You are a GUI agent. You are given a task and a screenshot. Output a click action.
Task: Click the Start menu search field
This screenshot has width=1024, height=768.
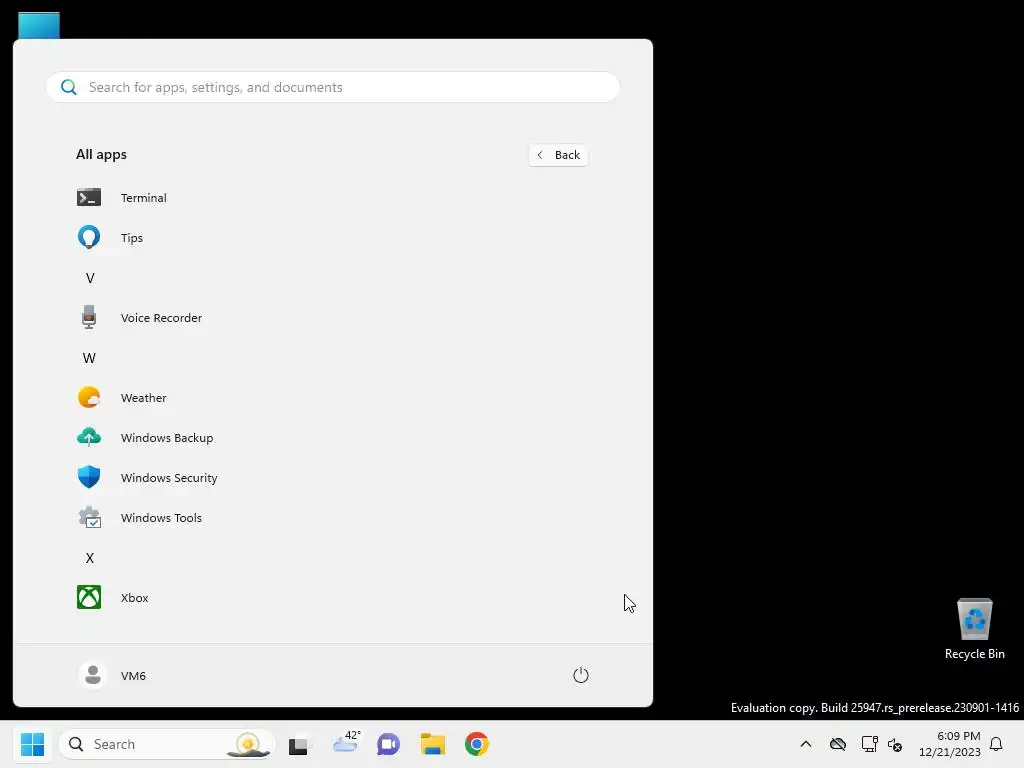[x=333, y=87]
